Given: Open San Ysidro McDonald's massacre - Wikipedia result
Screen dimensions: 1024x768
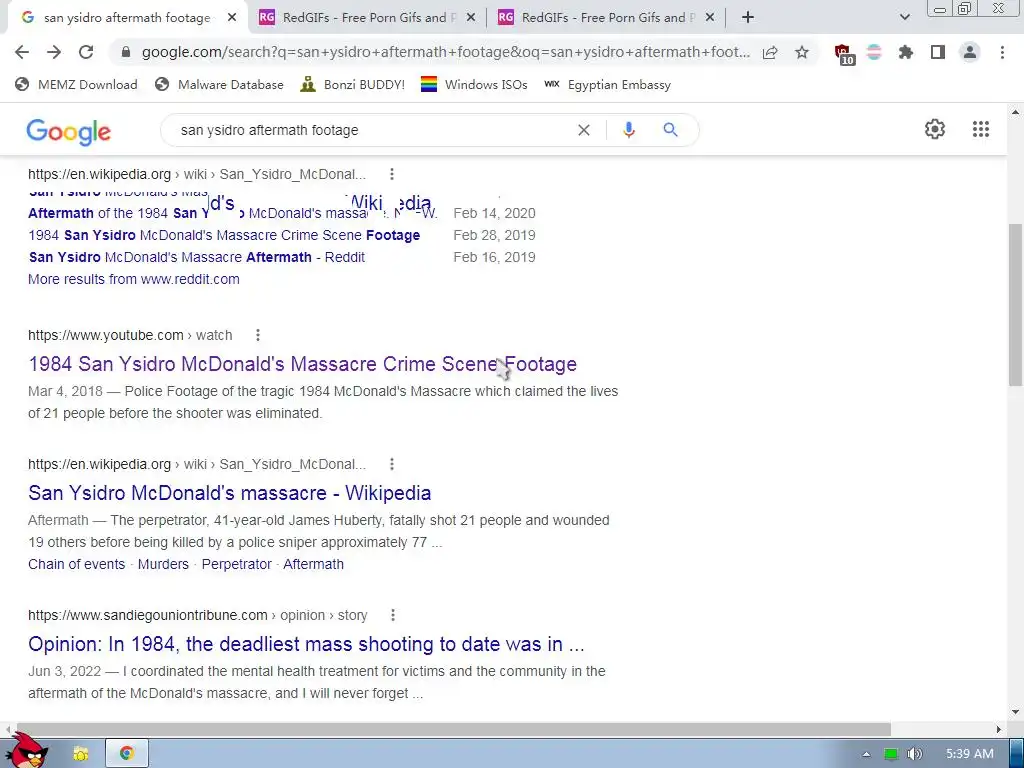Looking at the screenshot, I should [230, 493].
